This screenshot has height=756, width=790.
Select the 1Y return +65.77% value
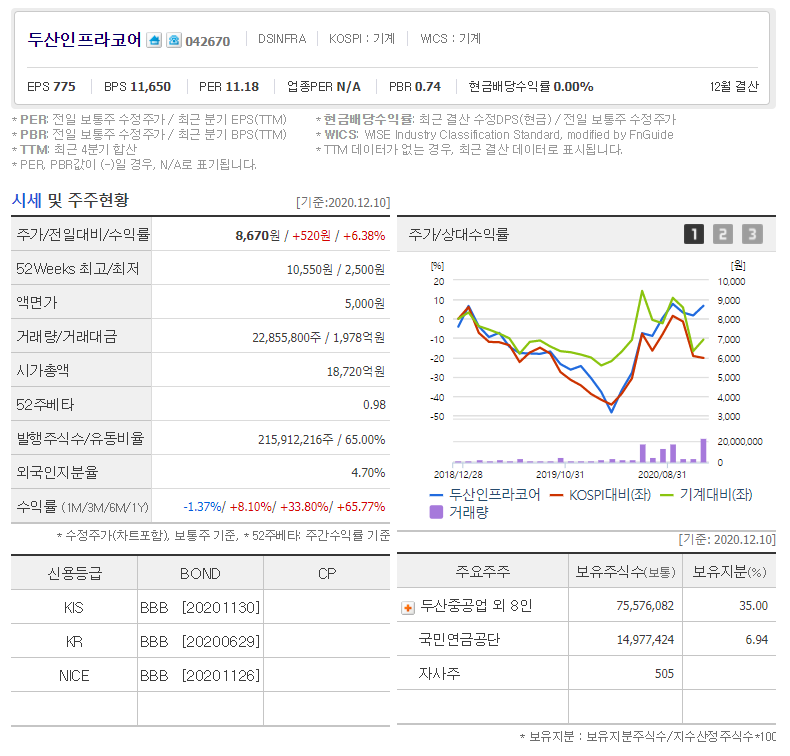(x=361, y=507)
